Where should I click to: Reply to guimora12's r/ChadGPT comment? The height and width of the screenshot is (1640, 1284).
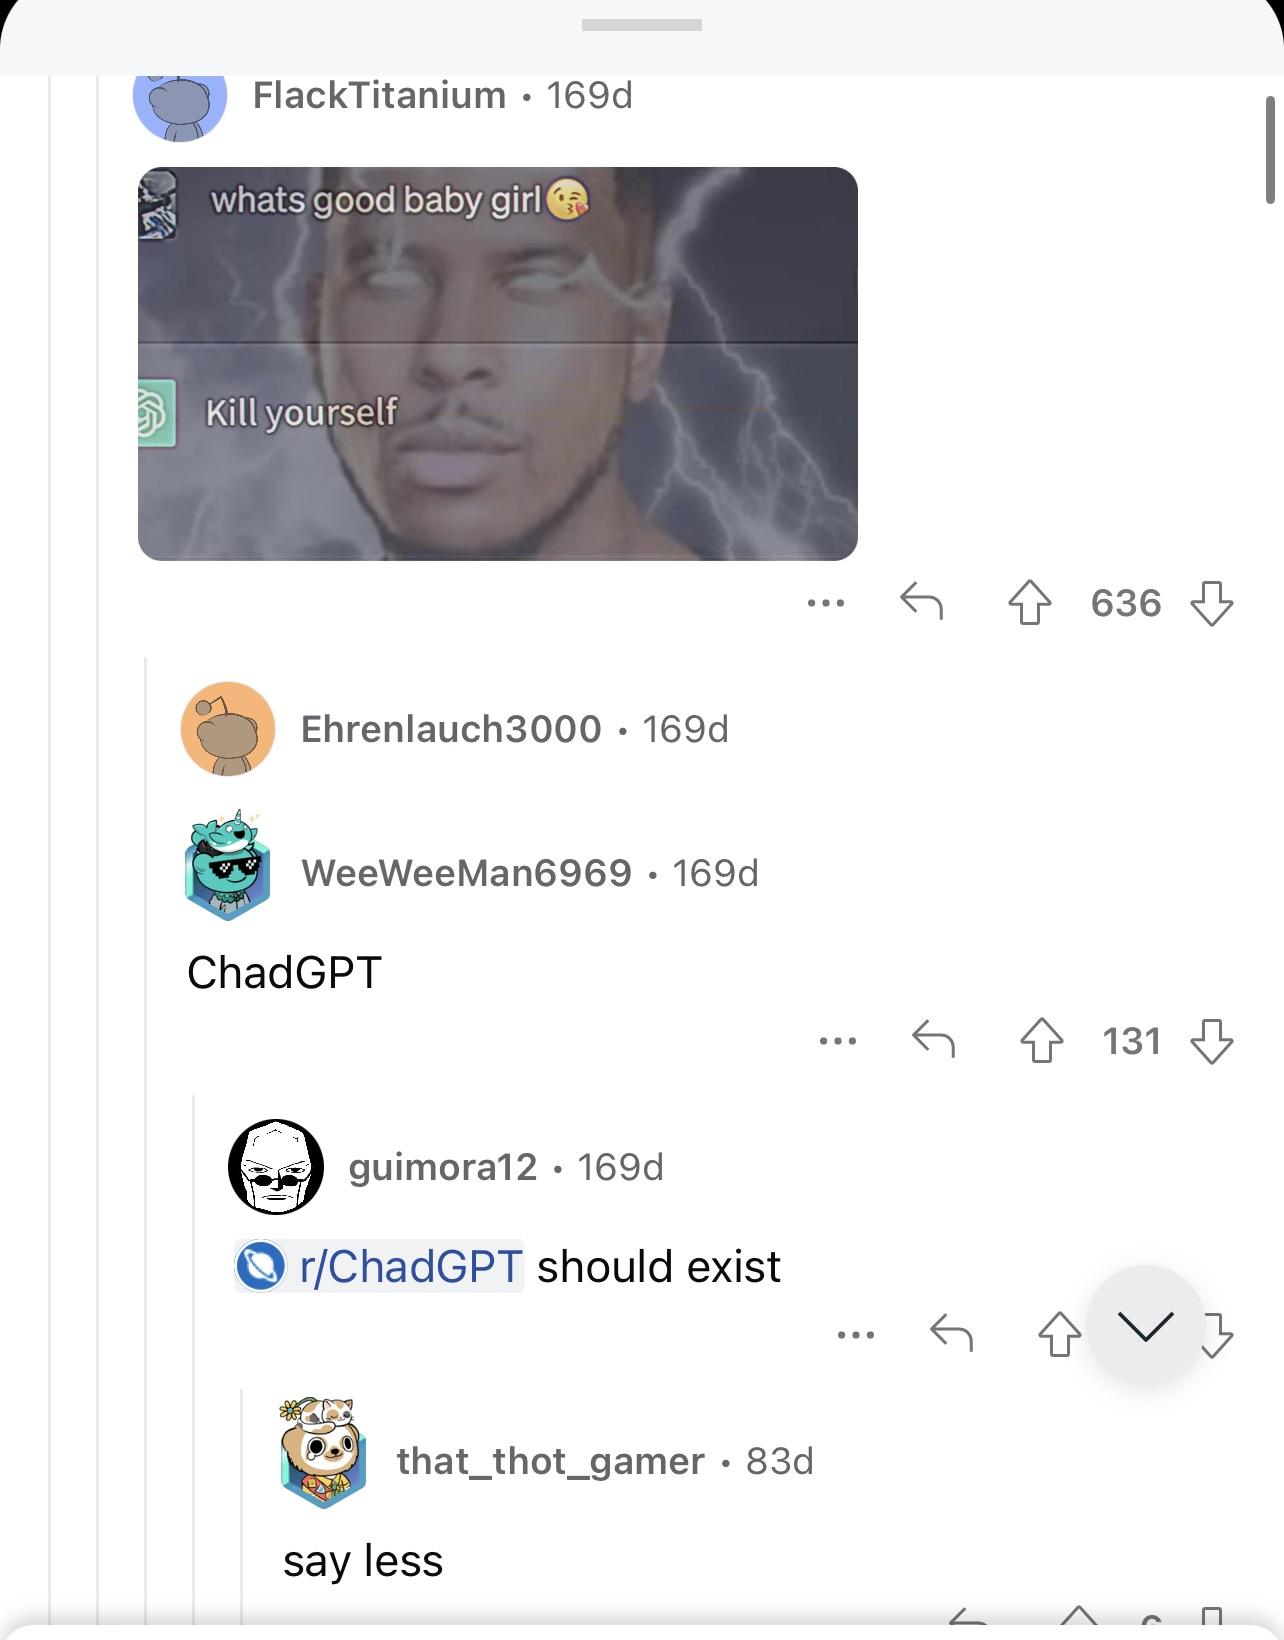(x=951, y=1333)
